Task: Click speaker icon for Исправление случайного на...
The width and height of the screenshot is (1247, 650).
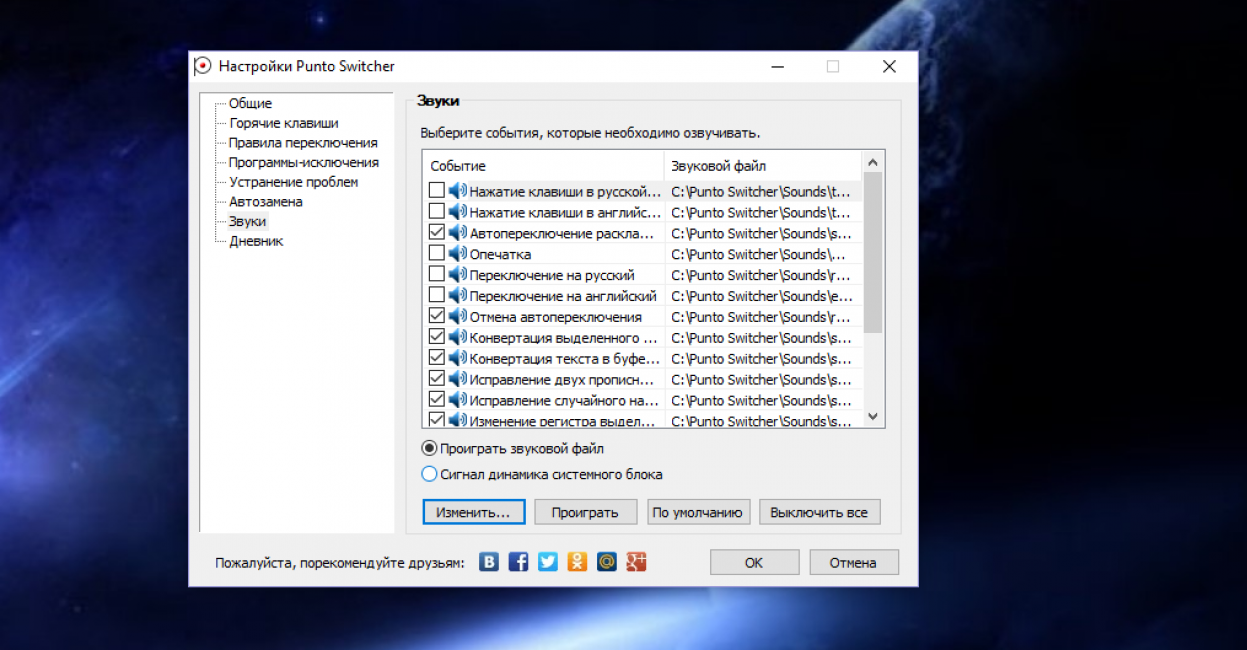Action: pyautogui.click(x=458, y=400)
